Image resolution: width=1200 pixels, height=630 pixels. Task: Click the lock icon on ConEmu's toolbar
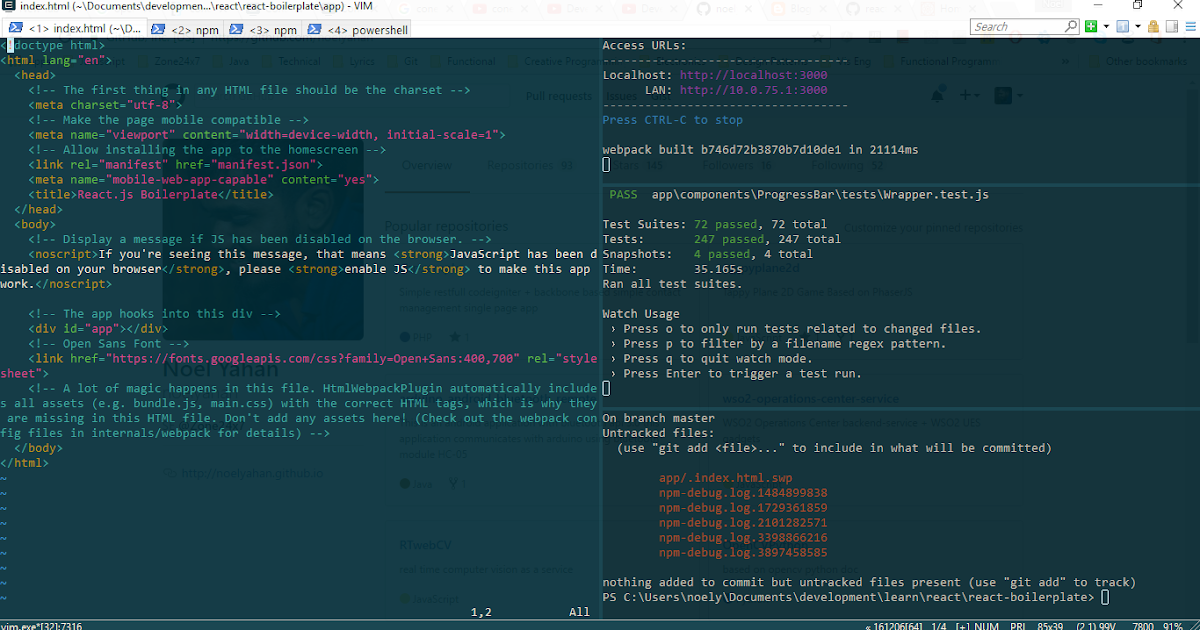(x=1153, y=26)
